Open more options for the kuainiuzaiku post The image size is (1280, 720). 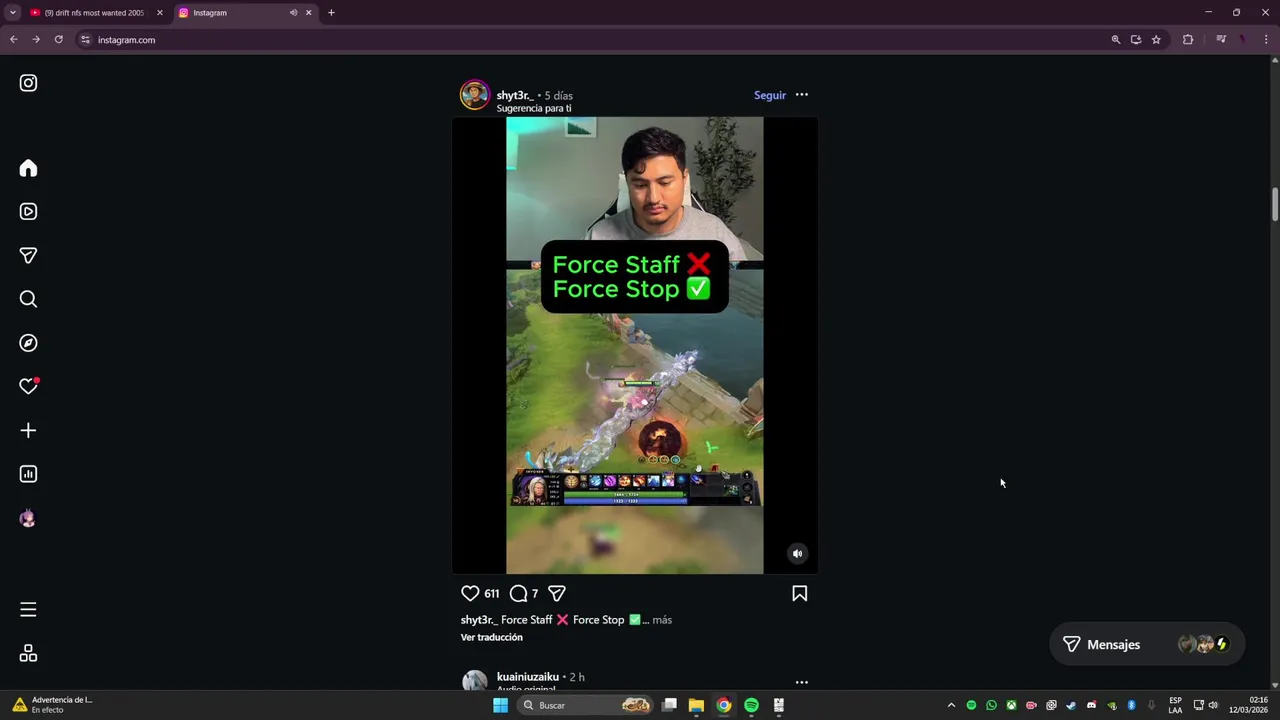pyautogui.click(x=801, y=682)
